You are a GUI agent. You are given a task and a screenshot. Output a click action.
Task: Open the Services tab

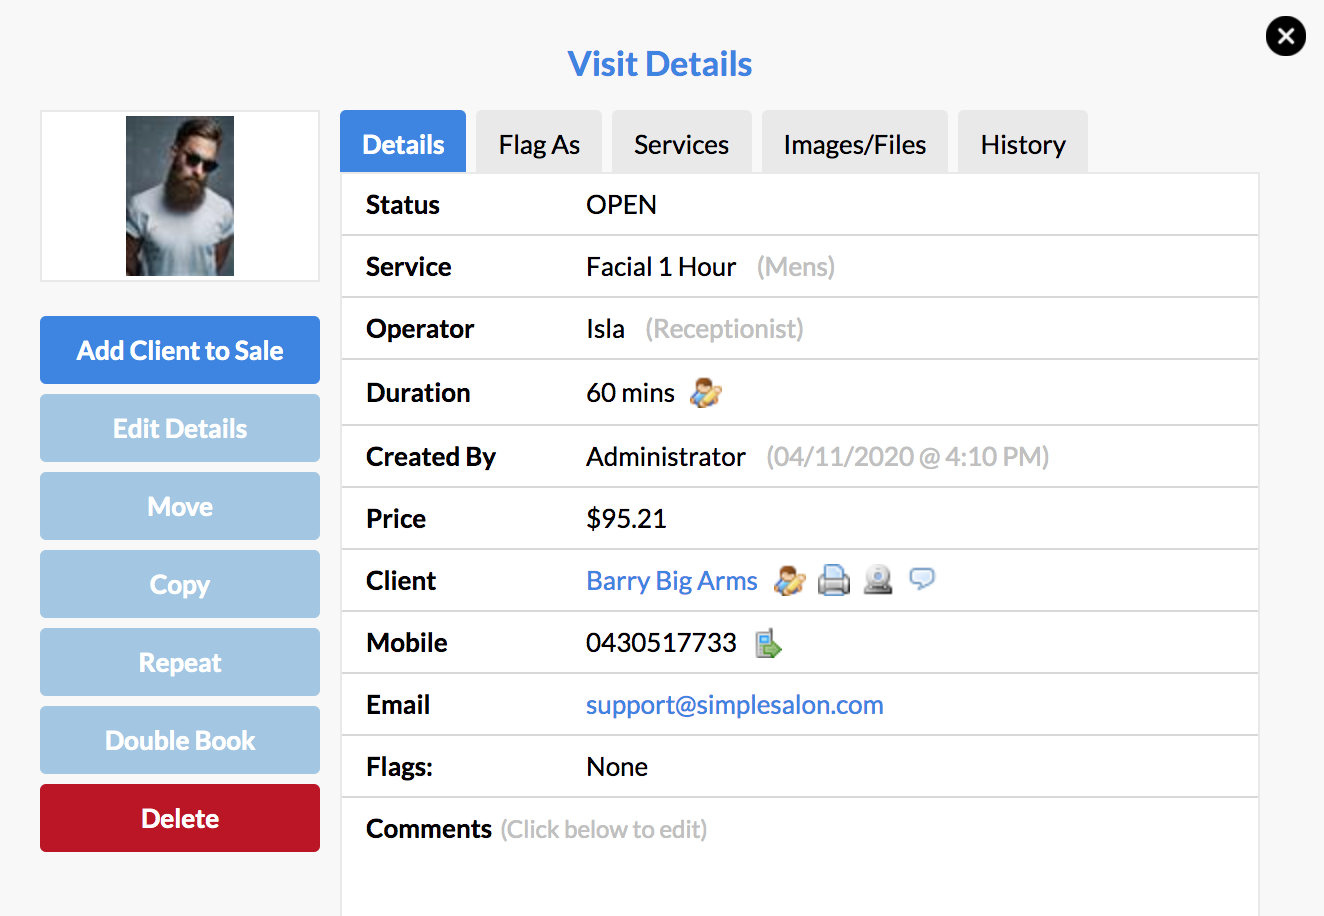(x=681, y=145)
